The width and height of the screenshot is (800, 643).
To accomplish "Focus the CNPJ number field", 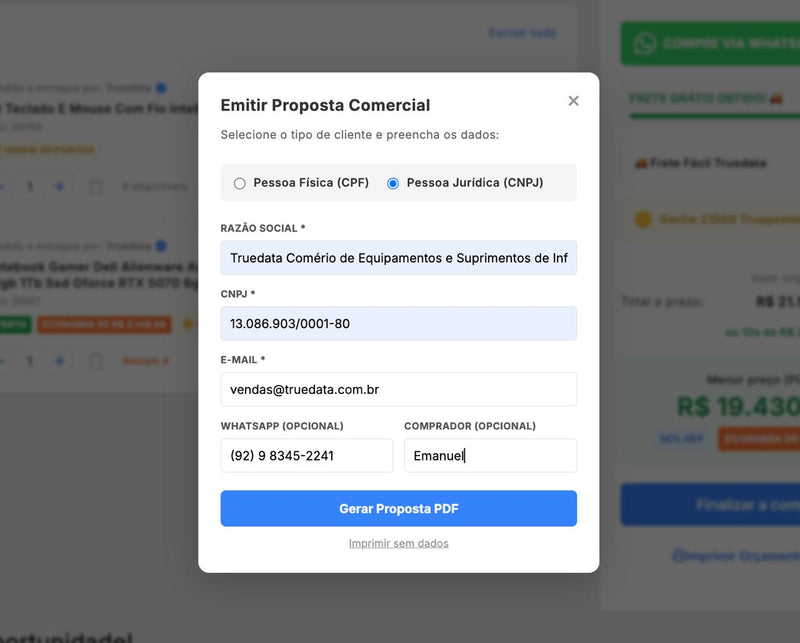I will 398,324.
